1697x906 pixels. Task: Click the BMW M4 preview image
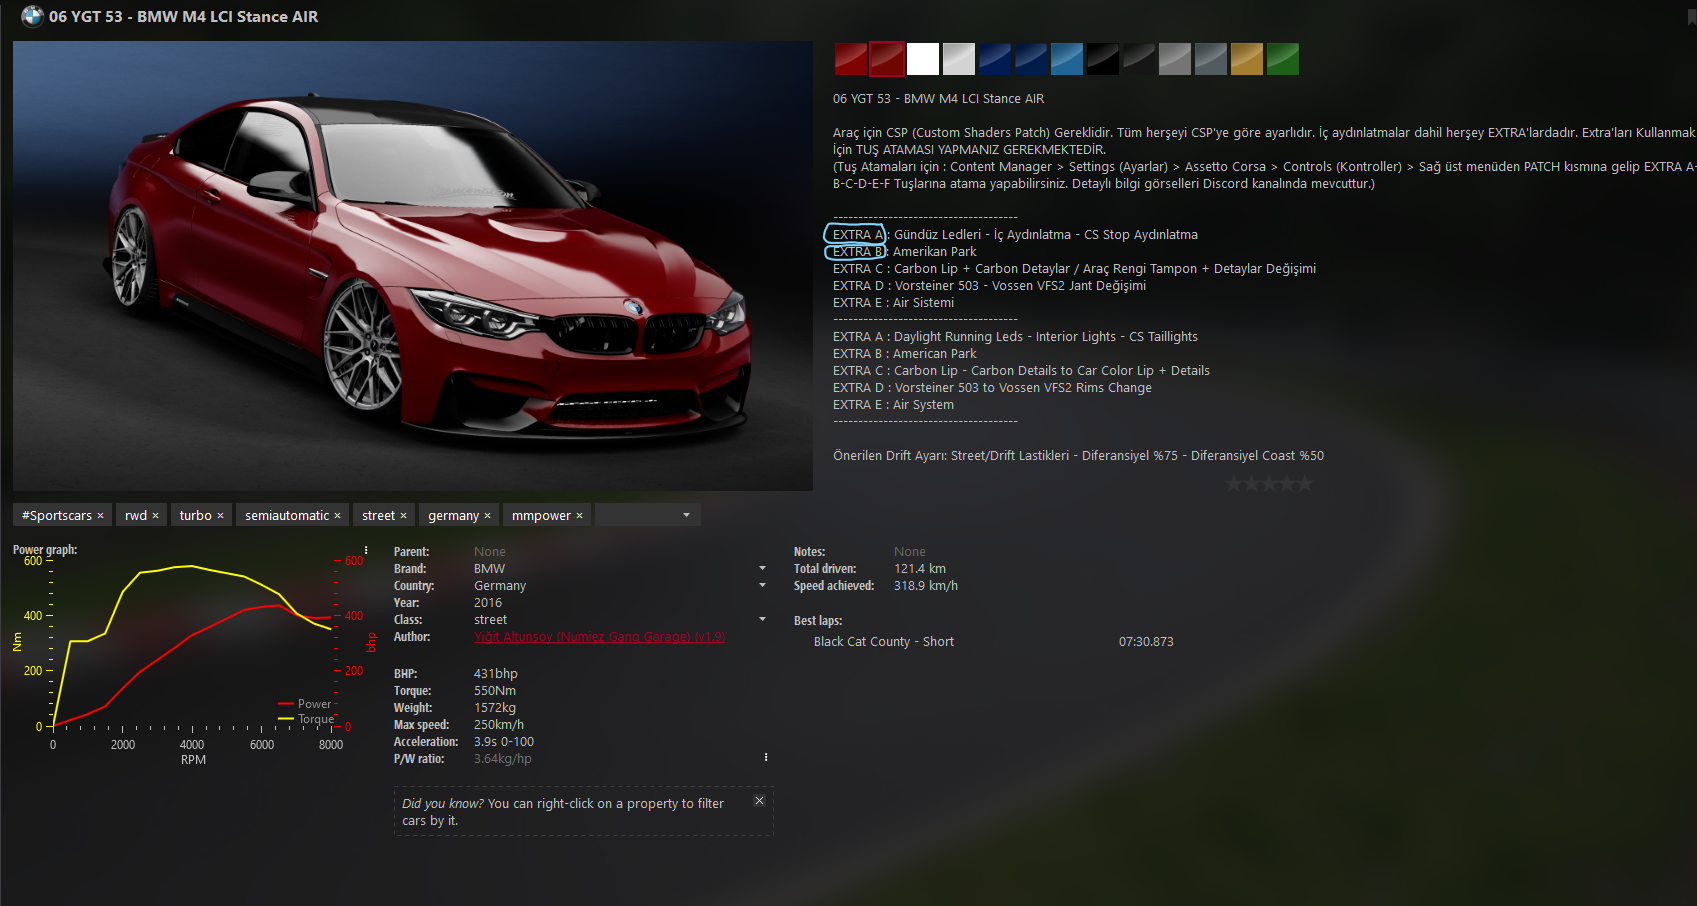pyautogui.click(x=413, y=266)
